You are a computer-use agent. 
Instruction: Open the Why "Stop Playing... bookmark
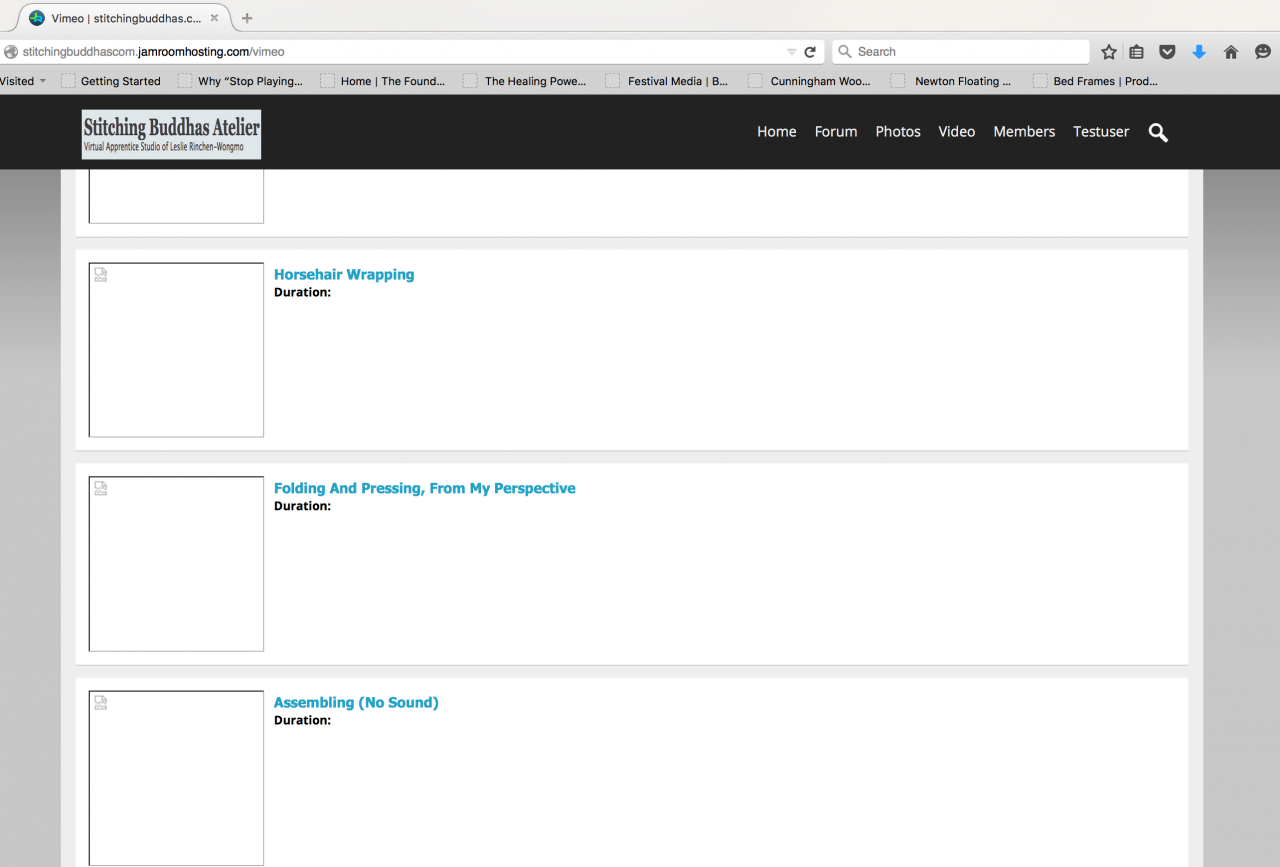tap(241, 81)
